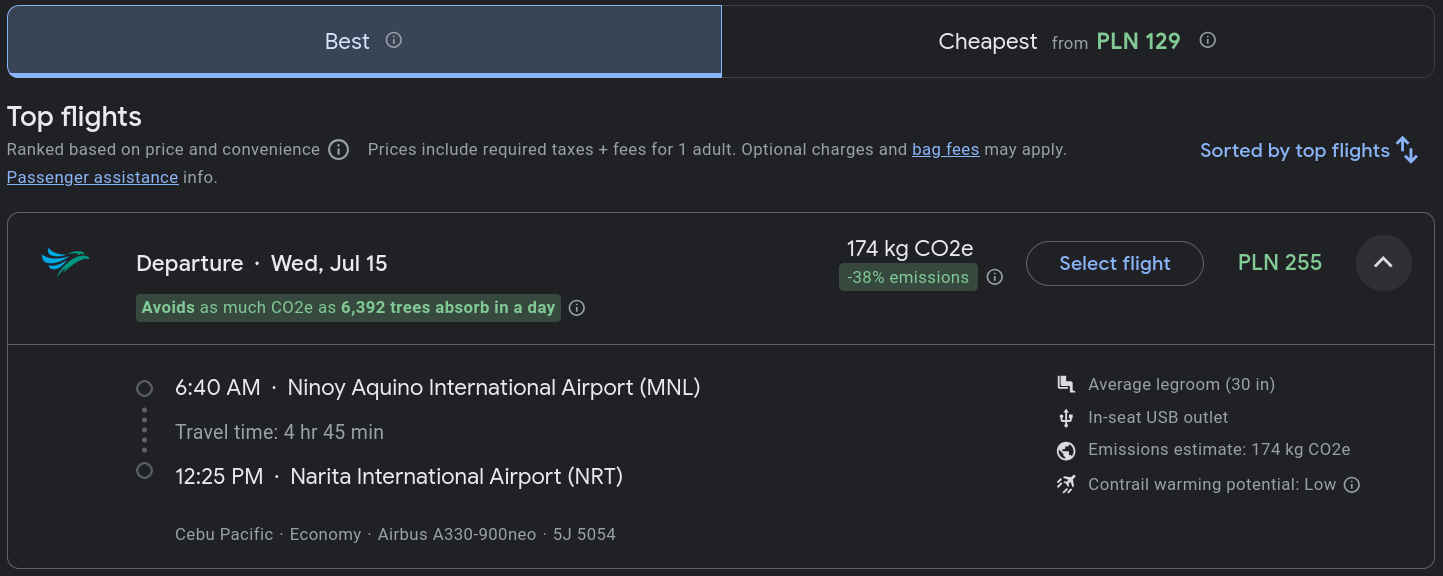
Task: Click the legroom seat icon
Action: [1066, 385]
